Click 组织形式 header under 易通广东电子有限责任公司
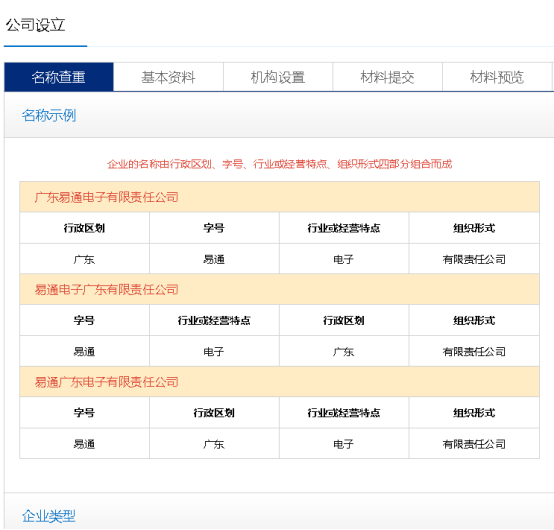 474,413
